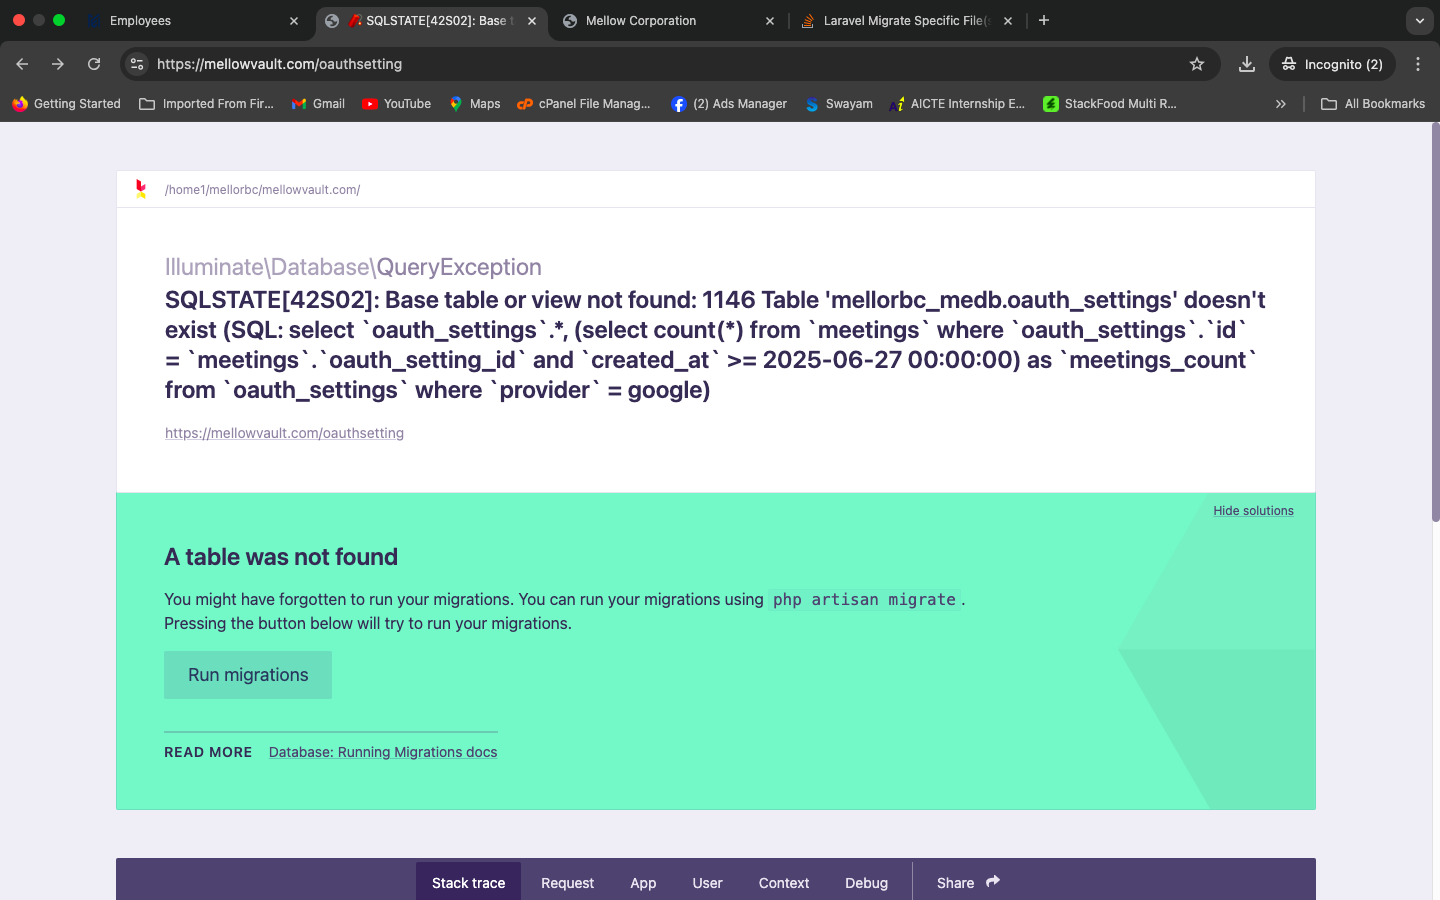Open the StackFood Multi R bookmark
Image resolution: width=1440 pixels, height=900 pixels.
point(1110,104)
